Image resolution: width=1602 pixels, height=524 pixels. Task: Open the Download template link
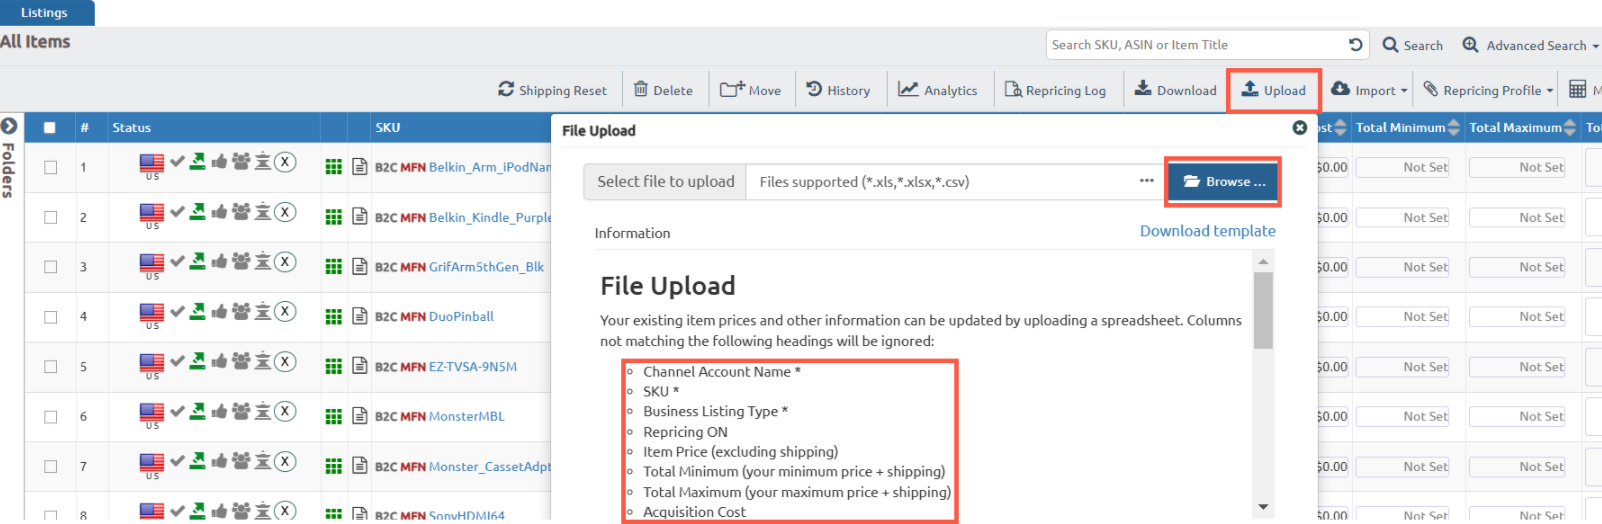coord(1207,231)
